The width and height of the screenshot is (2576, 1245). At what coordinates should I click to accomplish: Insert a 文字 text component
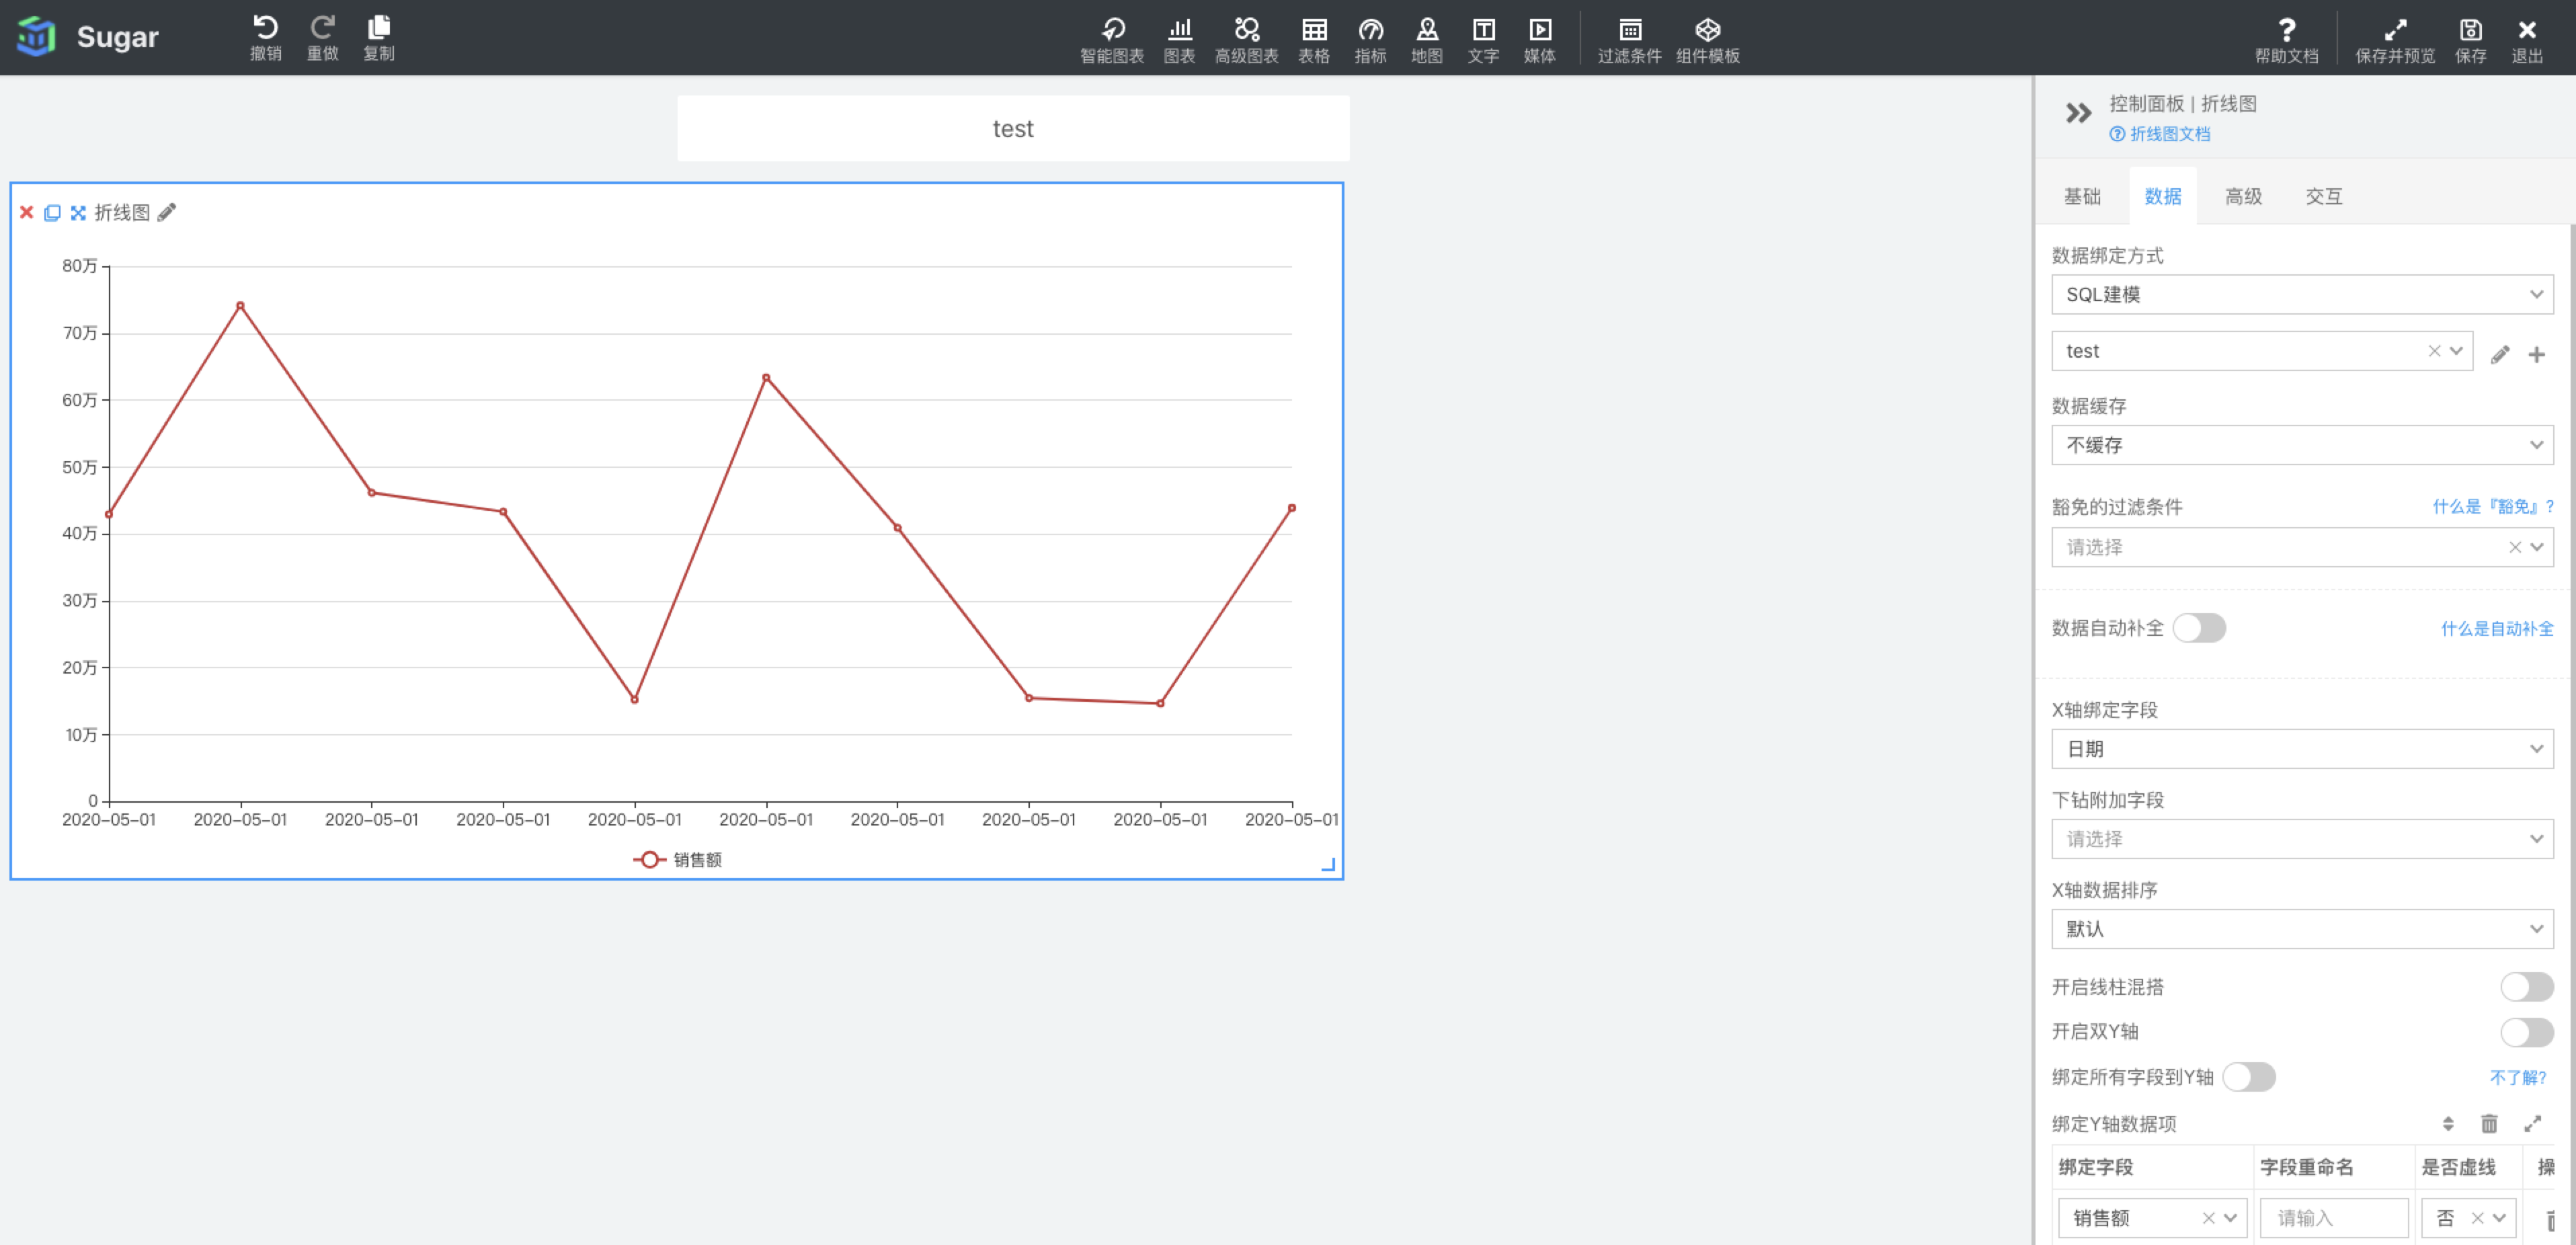coord(1483,40)
